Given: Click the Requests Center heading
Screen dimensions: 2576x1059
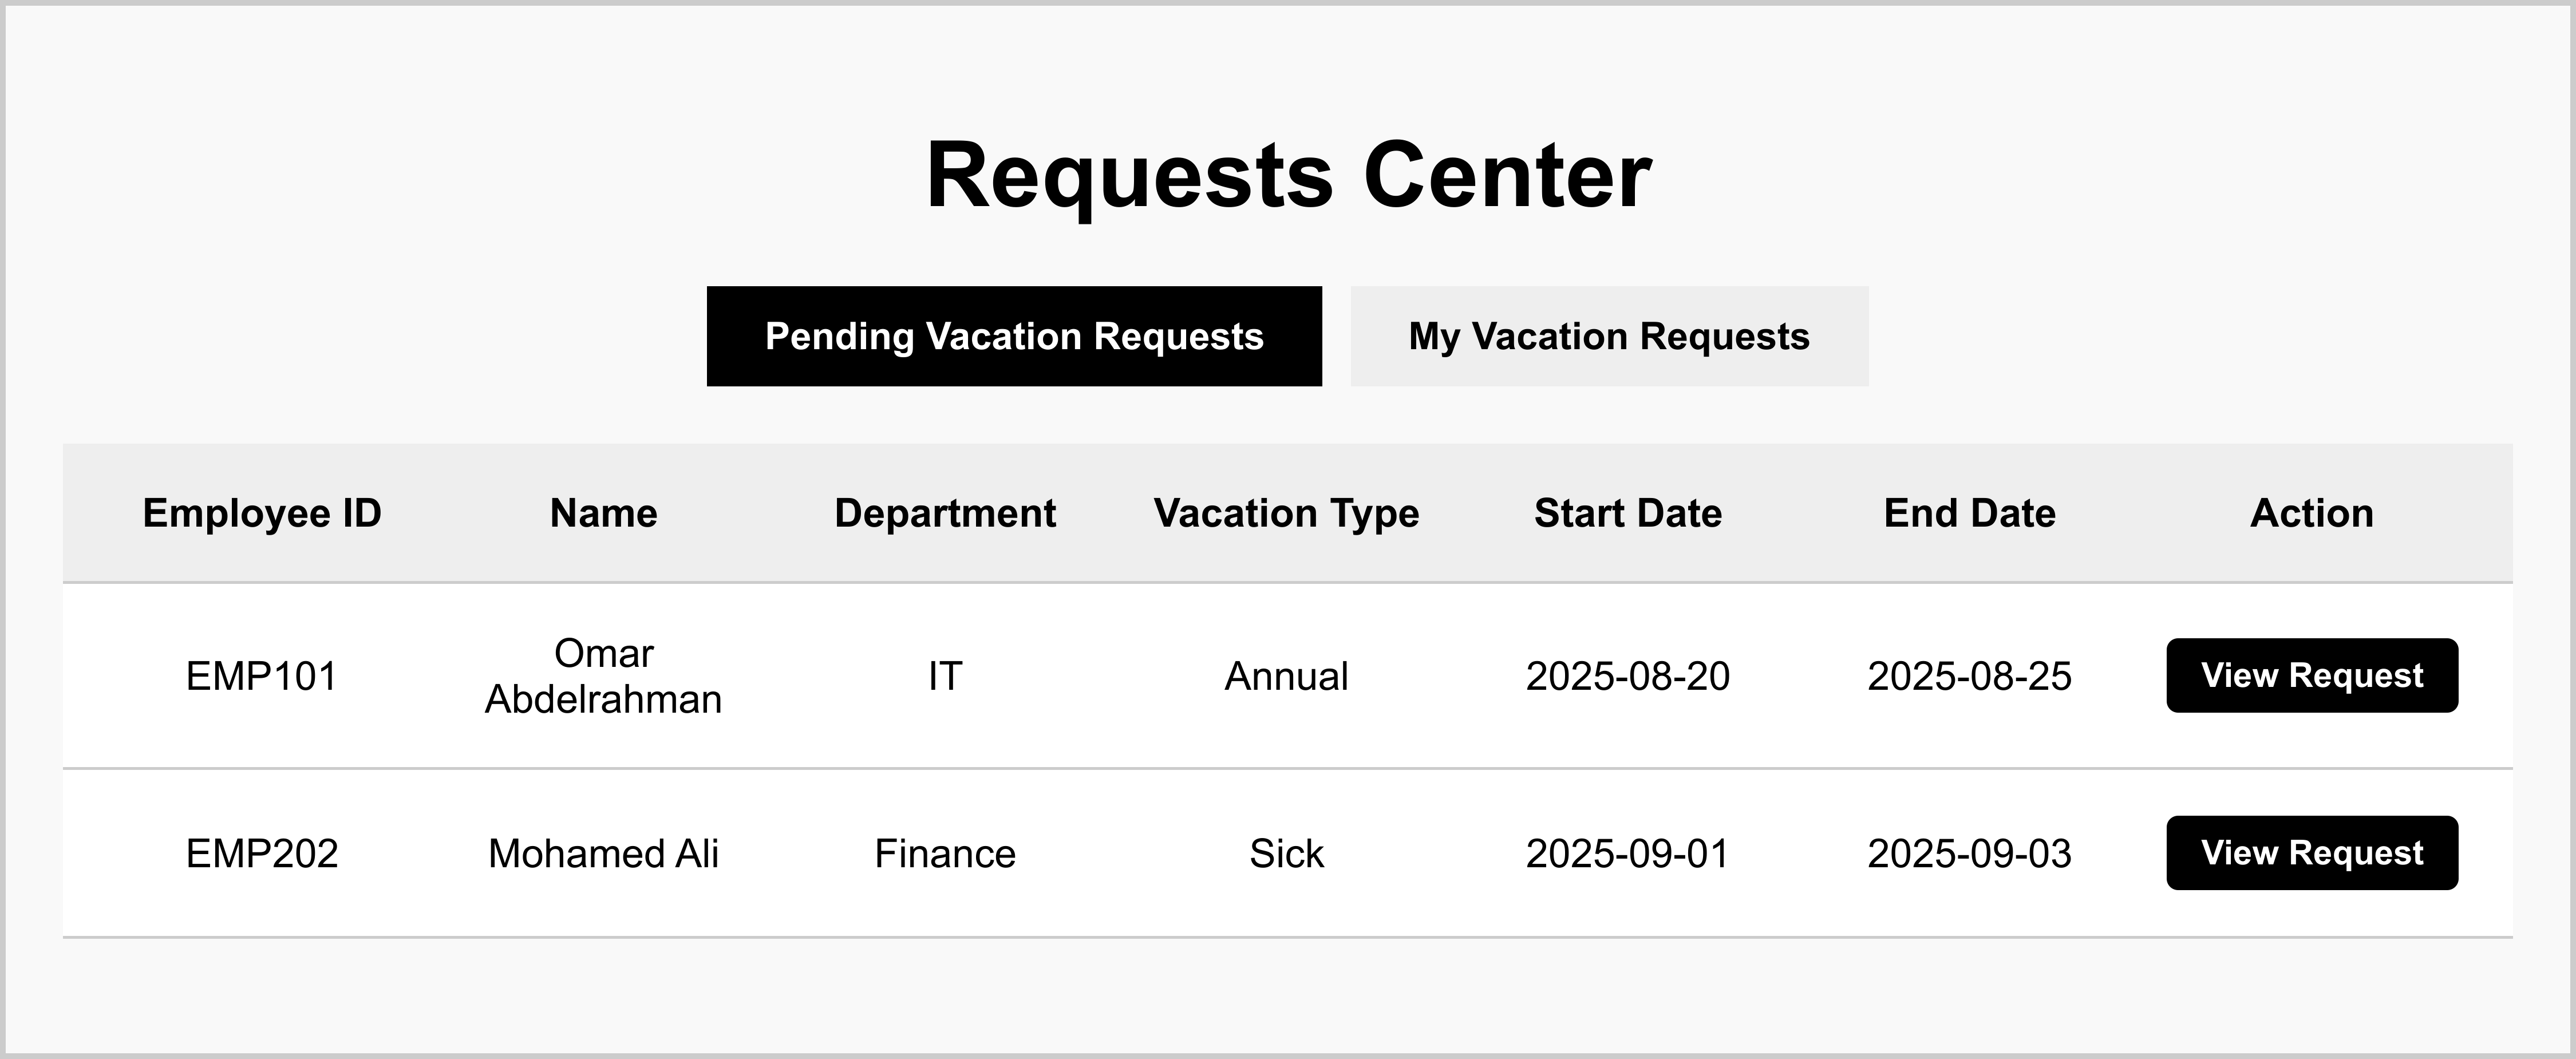Looking at the screenshot, I should (x=1288, y=175).
